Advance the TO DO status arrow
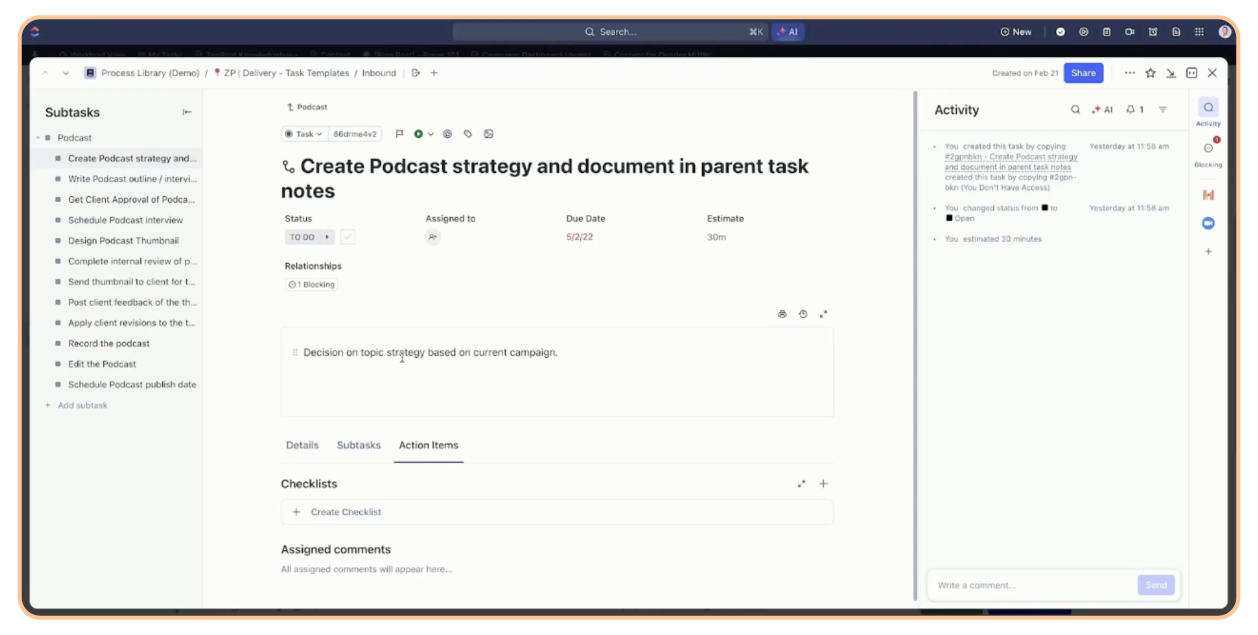This screenshot has height=635, width=1258. (x=327, y=238)
